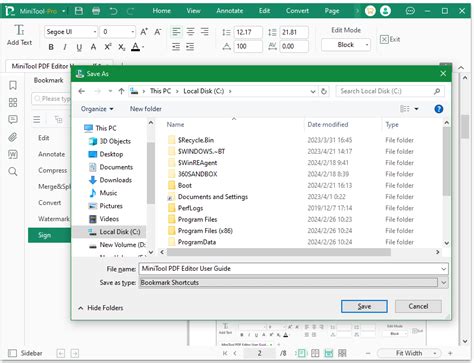This screenshot has width=474, height=363.
Task: Select Downloads in navigation tree
Action: point(115,180)
